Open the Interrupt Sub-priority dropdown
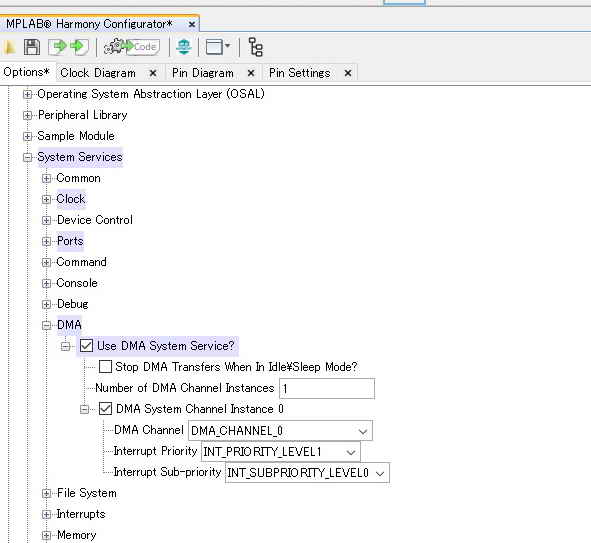 click(x=307, y=473)
